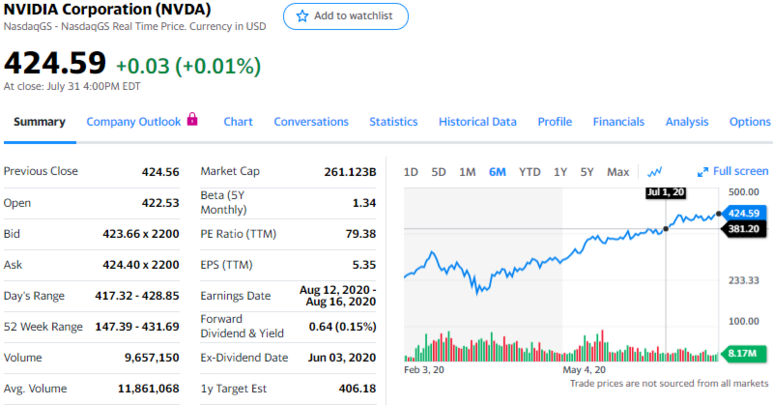Click the Beta value 1.34
Image resolution: width=773 pixels, height=405 pixels.
(x=364, y=203)
